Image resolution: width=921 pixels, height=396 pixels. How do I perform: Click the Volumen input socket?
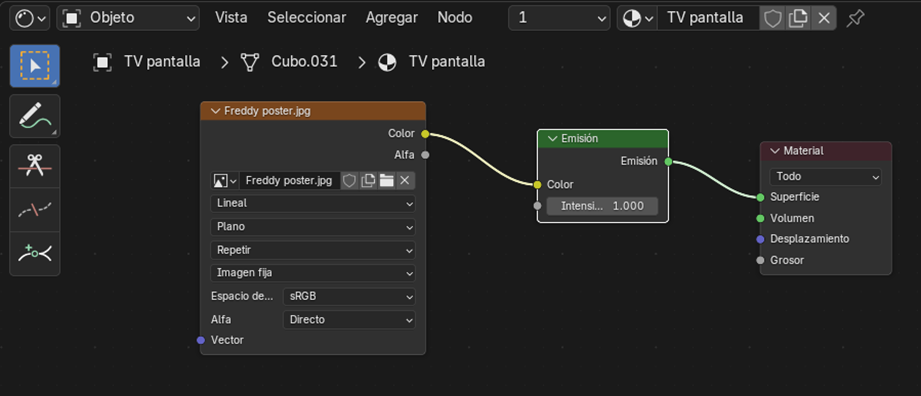click(760, 219)
